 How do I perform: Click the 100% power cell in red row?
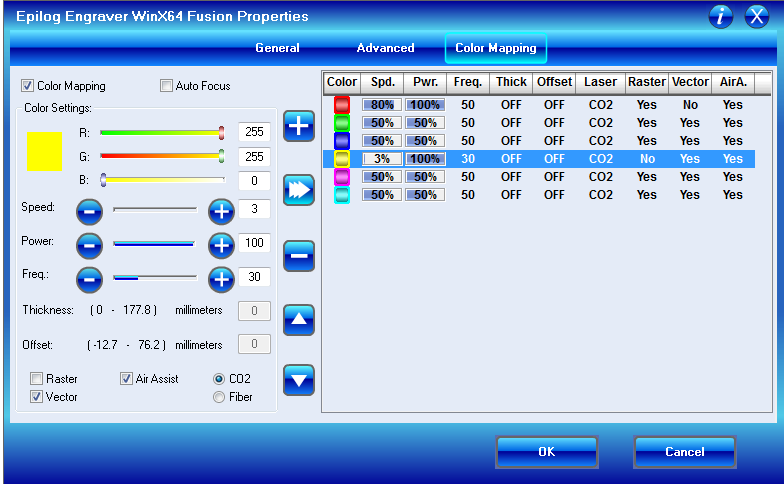[x=425, y=105]
